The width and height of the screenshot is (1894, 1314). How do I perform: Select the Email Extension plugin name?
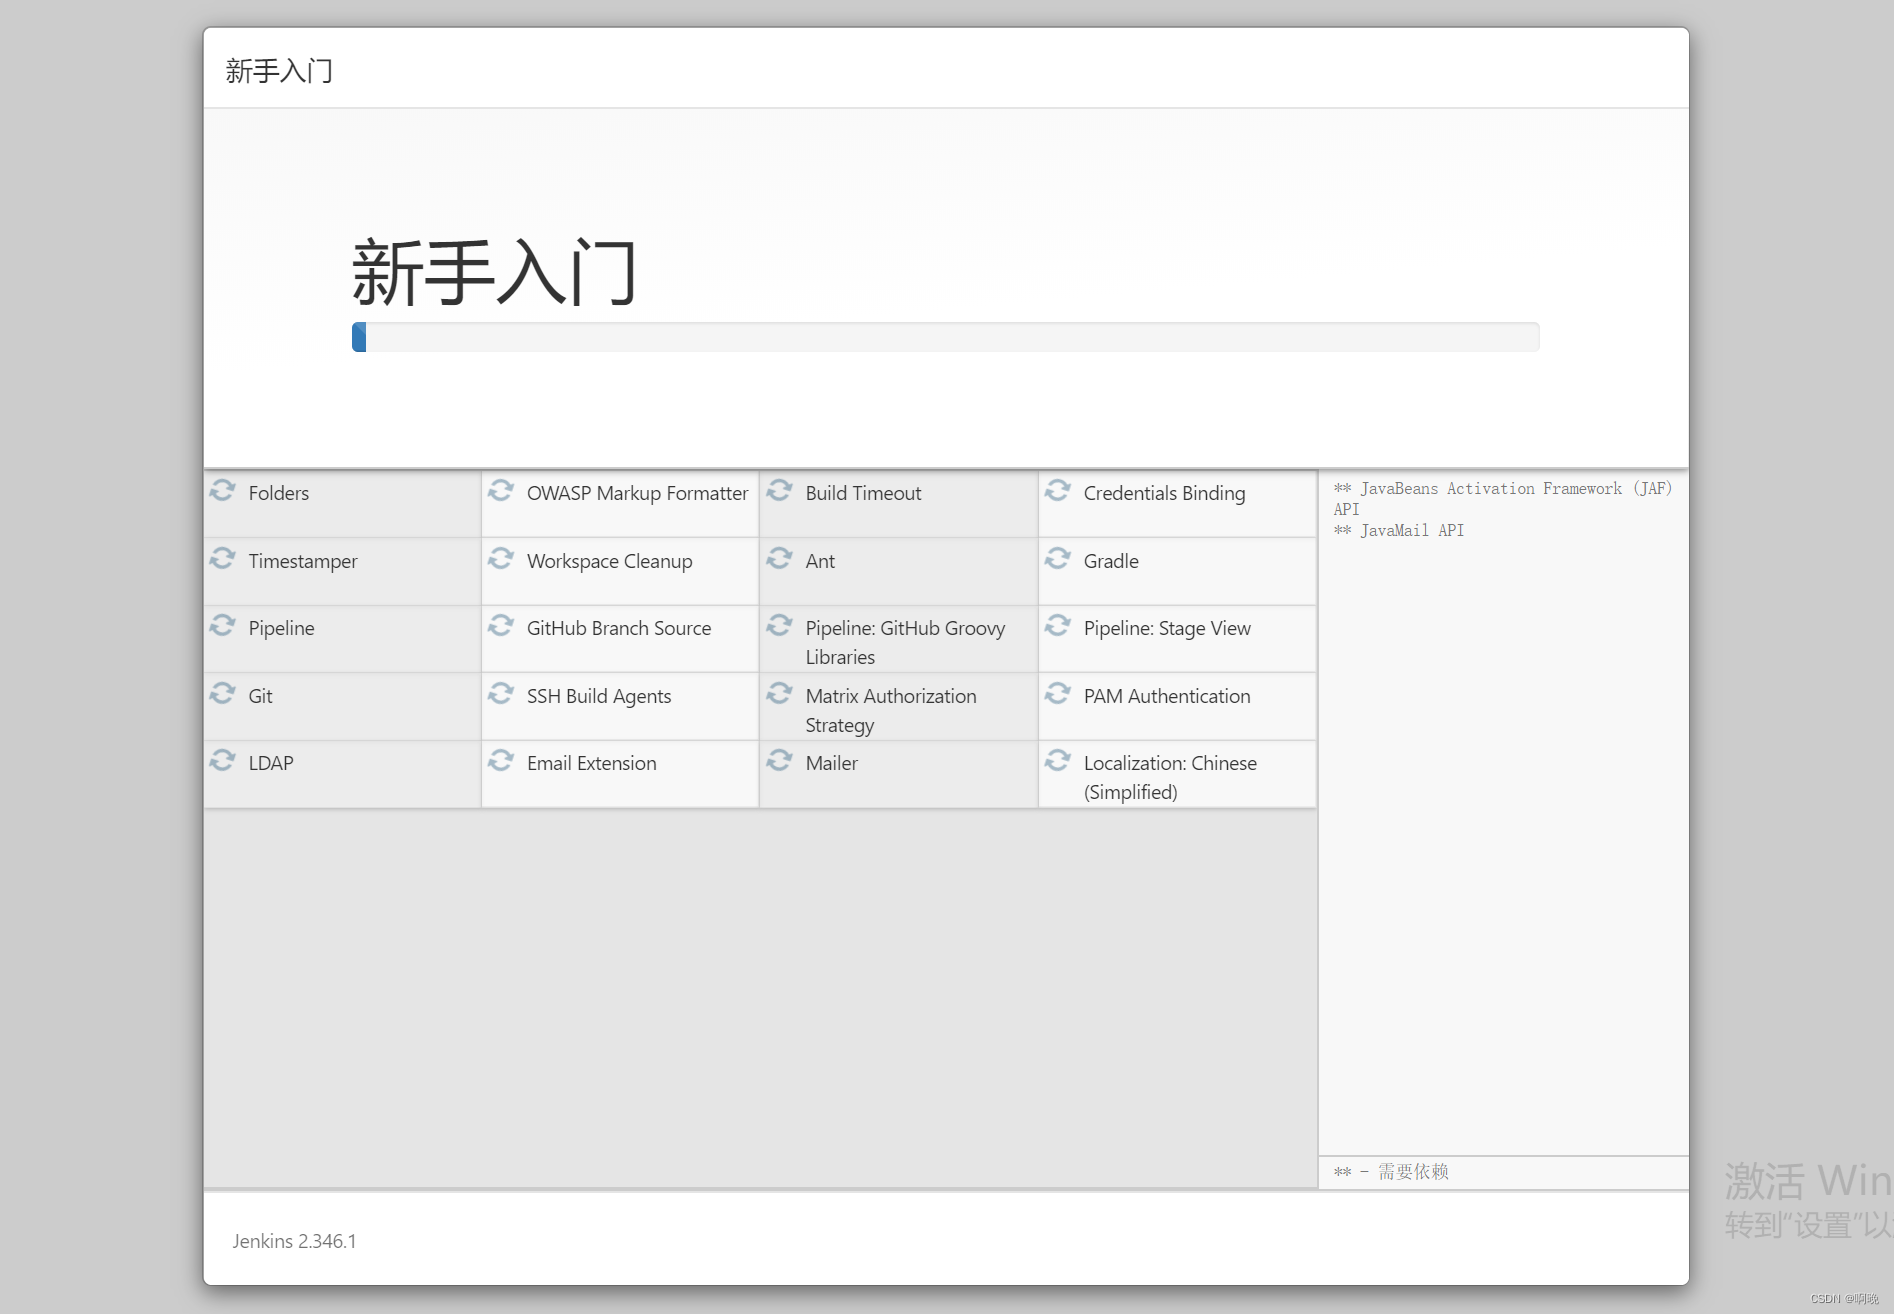[591, 763]
